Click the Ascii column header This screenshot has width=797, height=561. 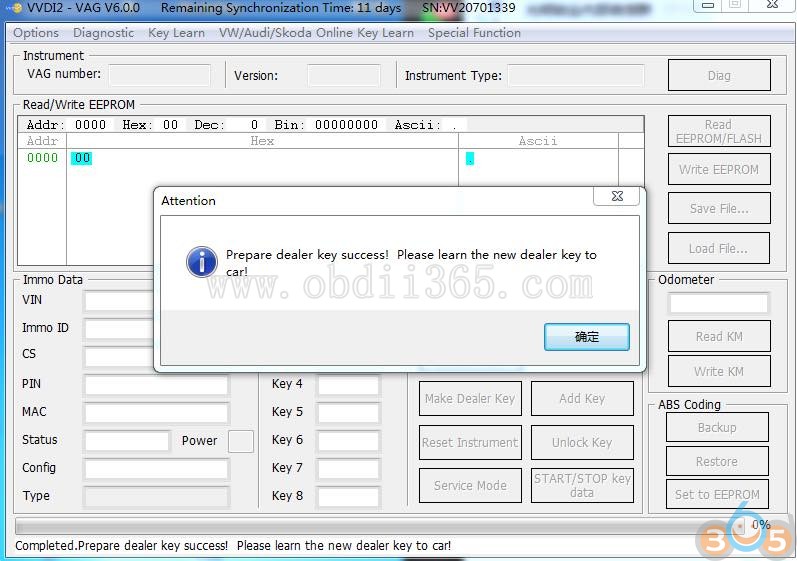pyautogui.click(x=538, y=141)
